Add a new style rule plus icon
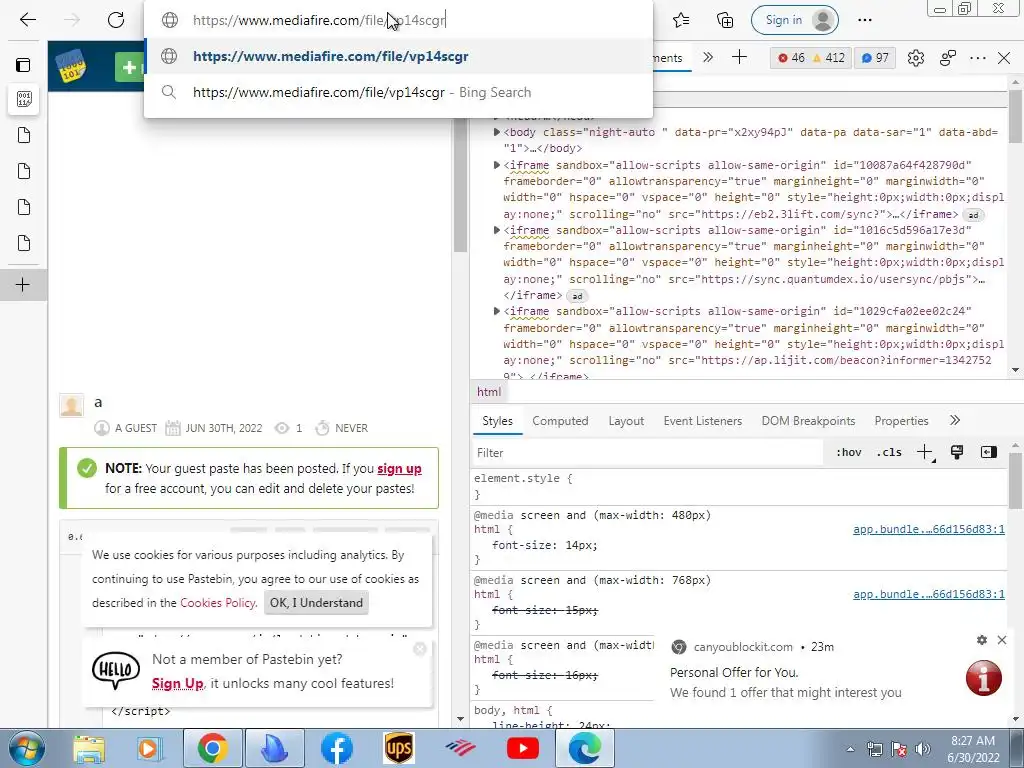This screenshot has height=768, width=1024. tap(925, 453)
